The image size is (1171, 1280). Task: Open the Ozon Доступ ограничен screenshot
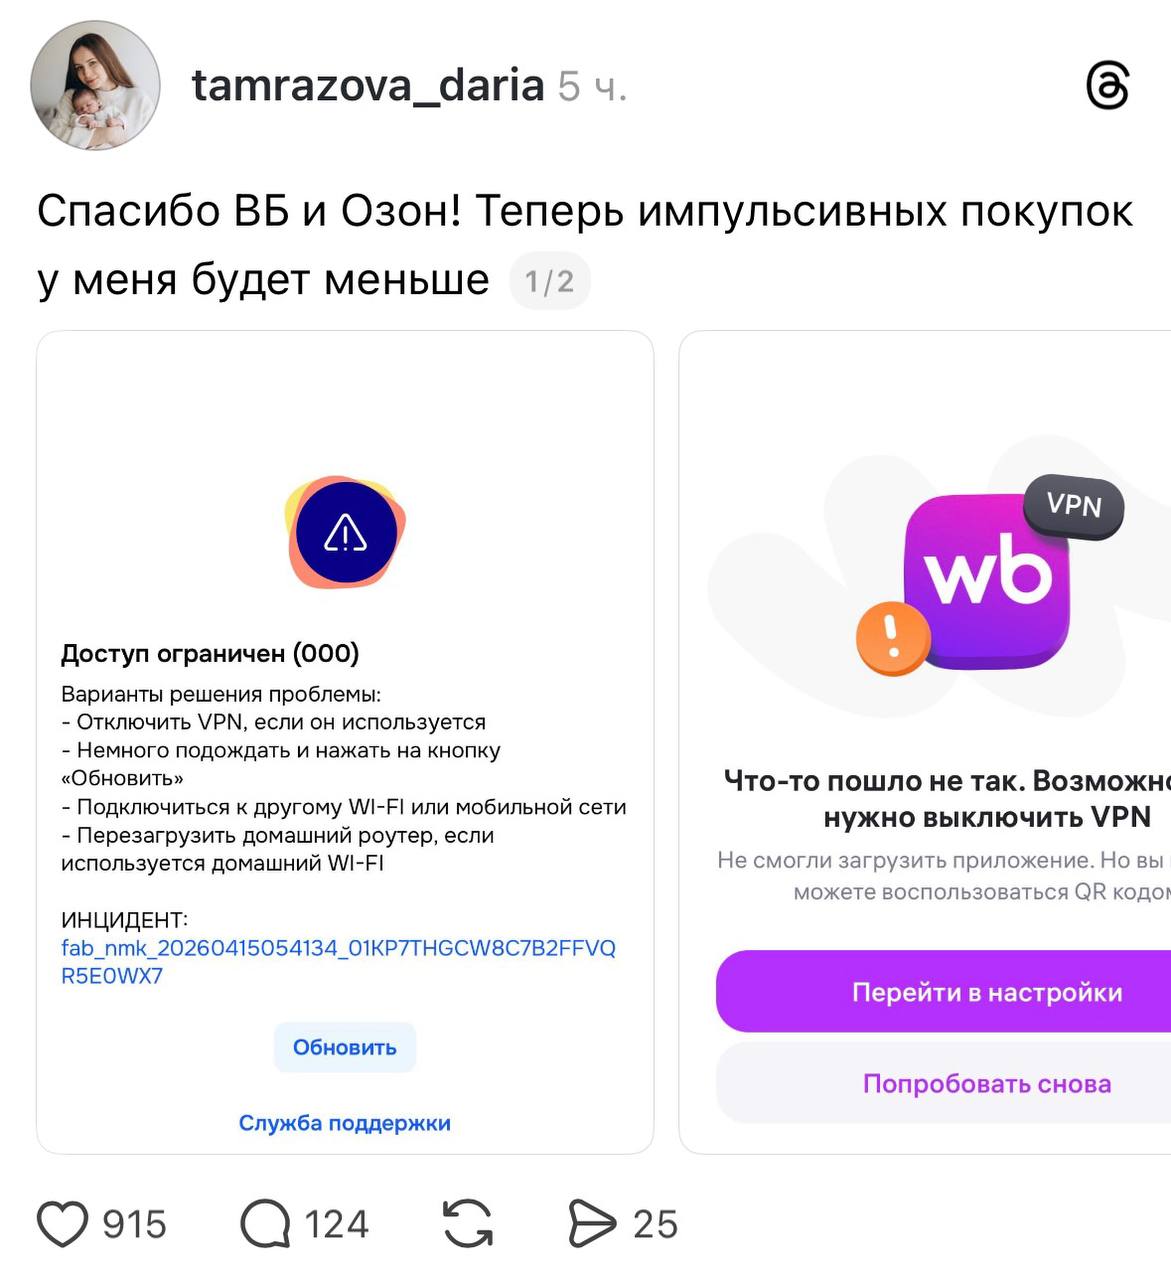click(345, 742)
